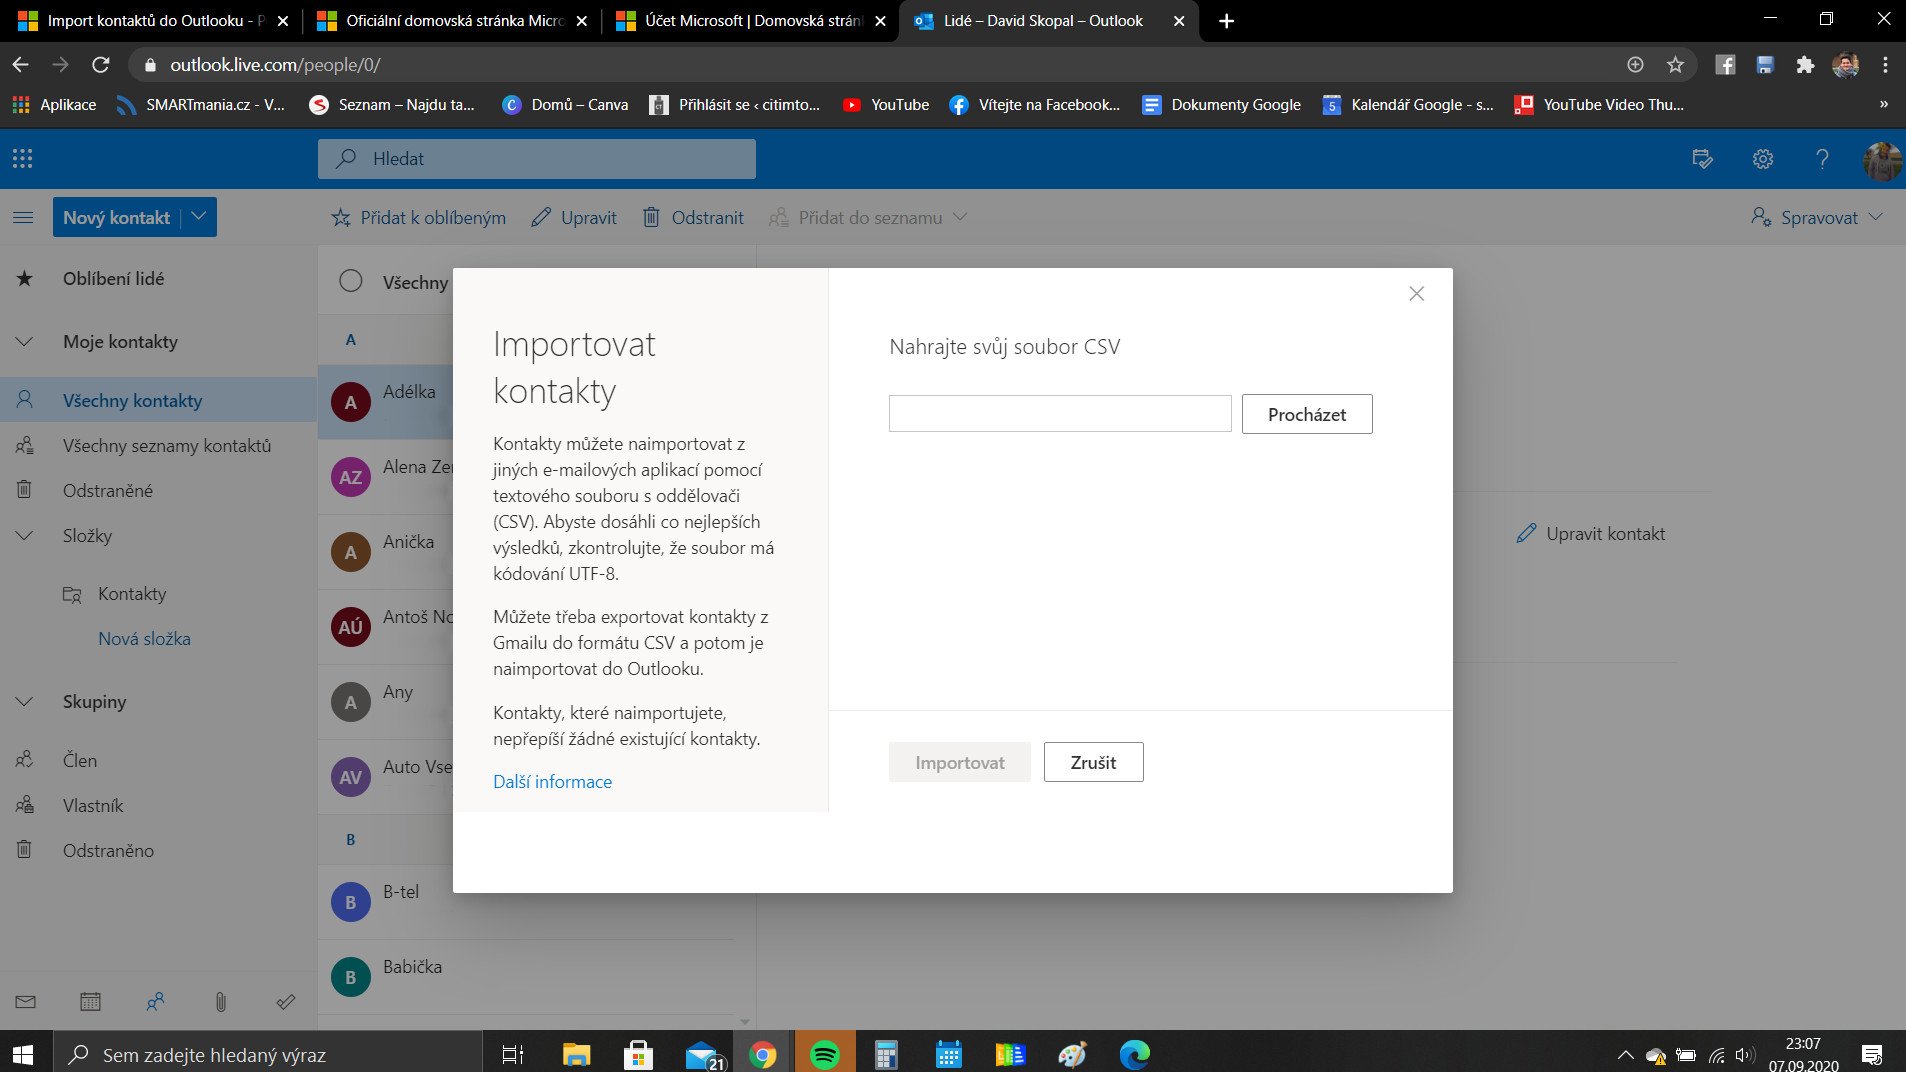
Task: Open Mail app from the taskbar
Action: [704, 1054]
